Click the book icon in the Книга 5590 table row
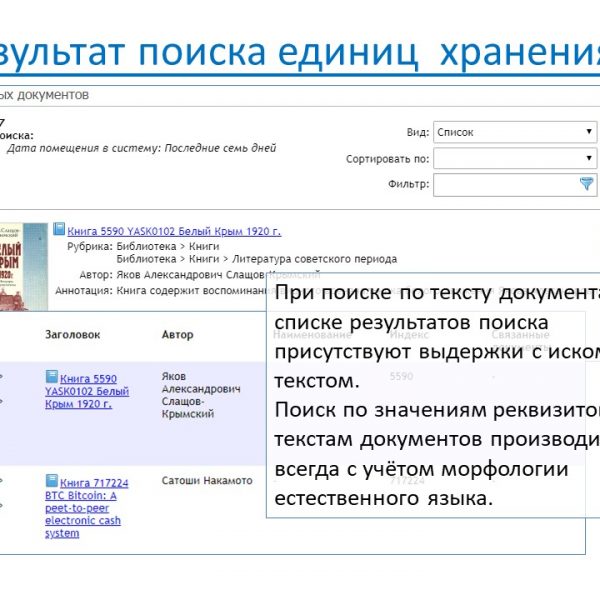 (x=51, y=377)
